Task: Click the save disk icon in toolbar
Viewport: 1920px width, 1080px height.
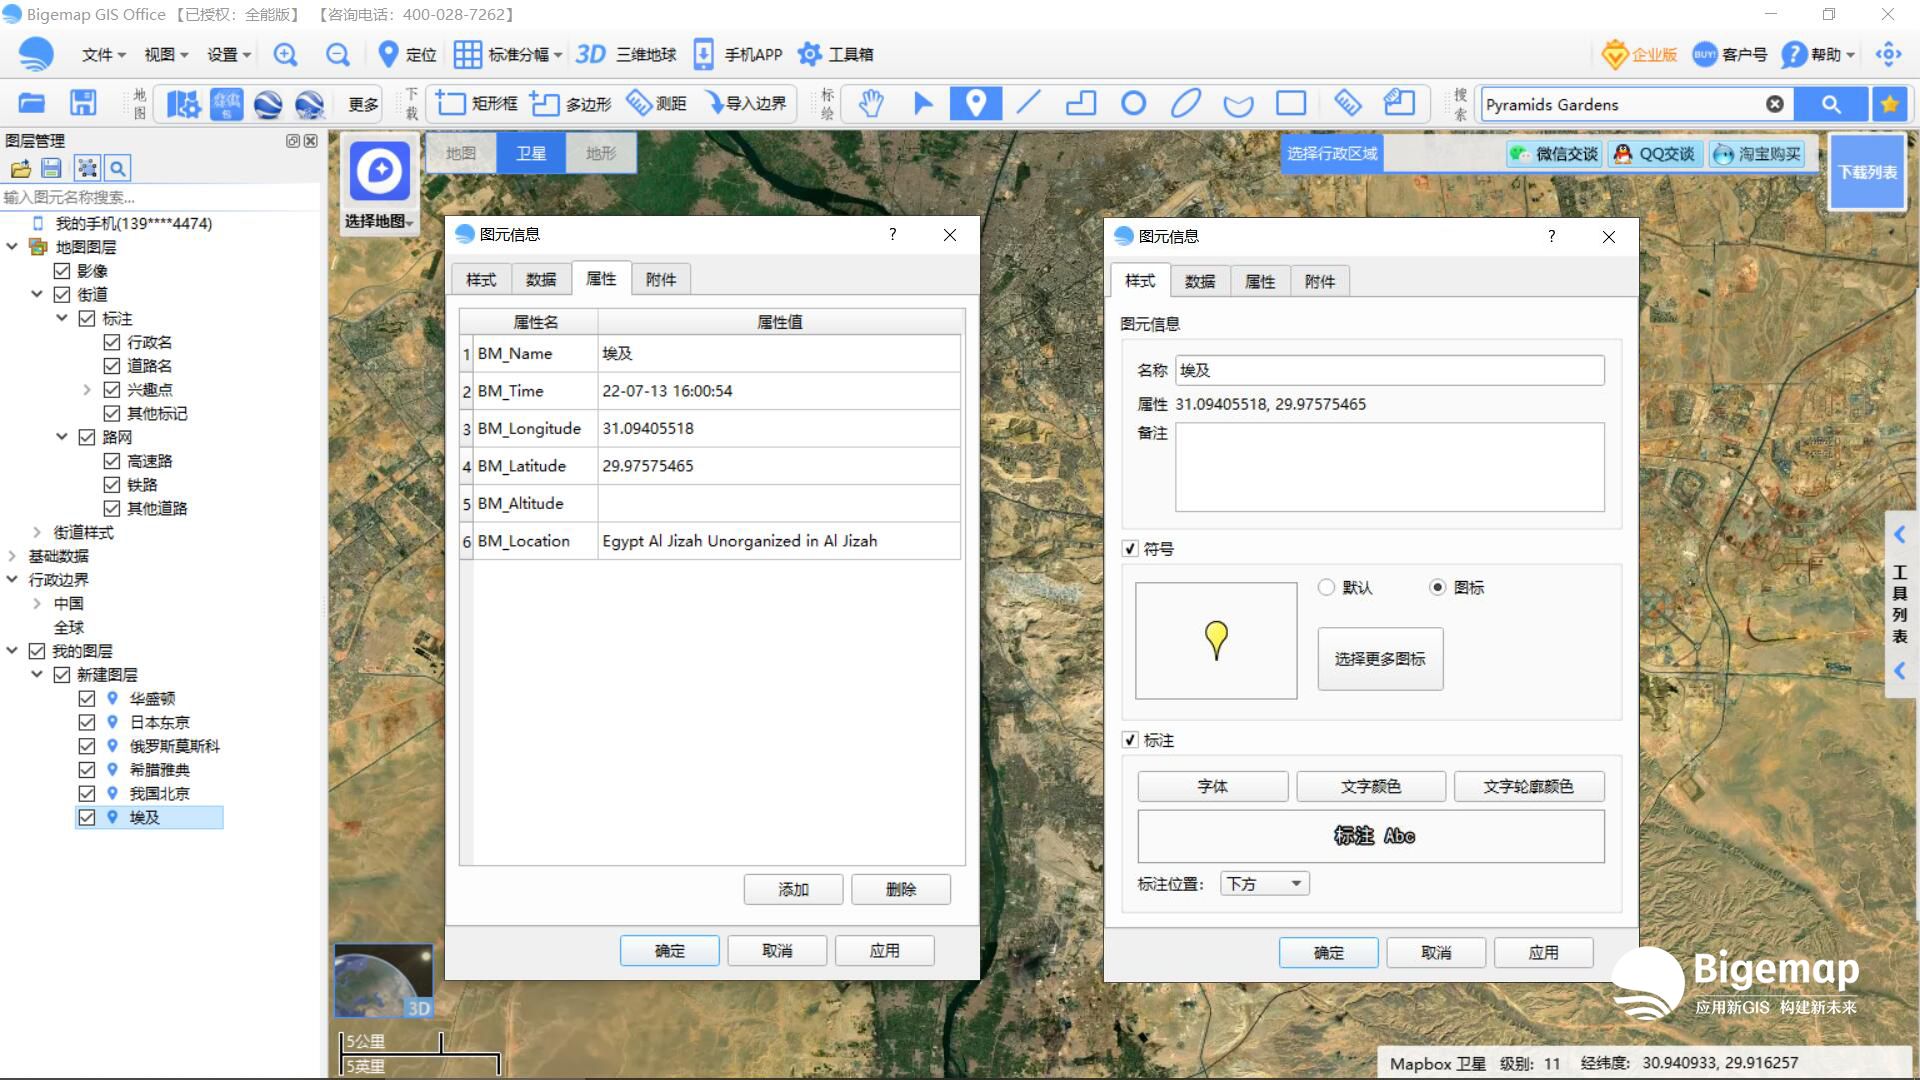Action: click(83, 103)
